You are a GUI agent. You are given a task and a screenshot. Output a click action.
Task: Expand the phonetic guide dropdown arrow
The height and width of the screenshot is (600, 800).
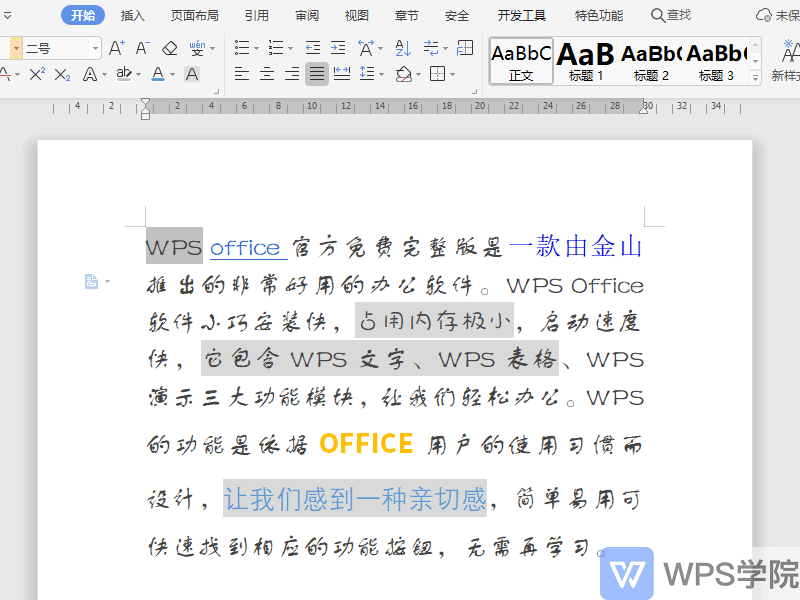pyautogui.click(x=212, y=49)
